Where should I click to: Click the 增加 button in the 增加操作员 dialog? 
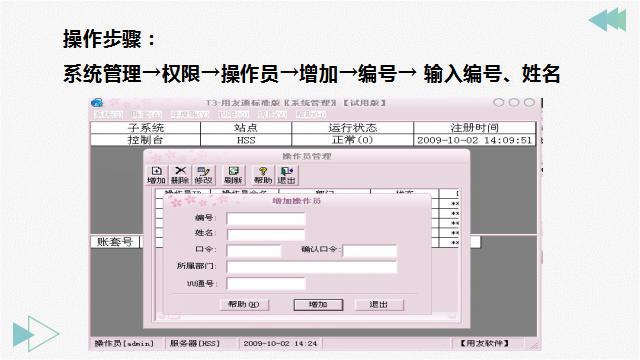click(318, 304)
